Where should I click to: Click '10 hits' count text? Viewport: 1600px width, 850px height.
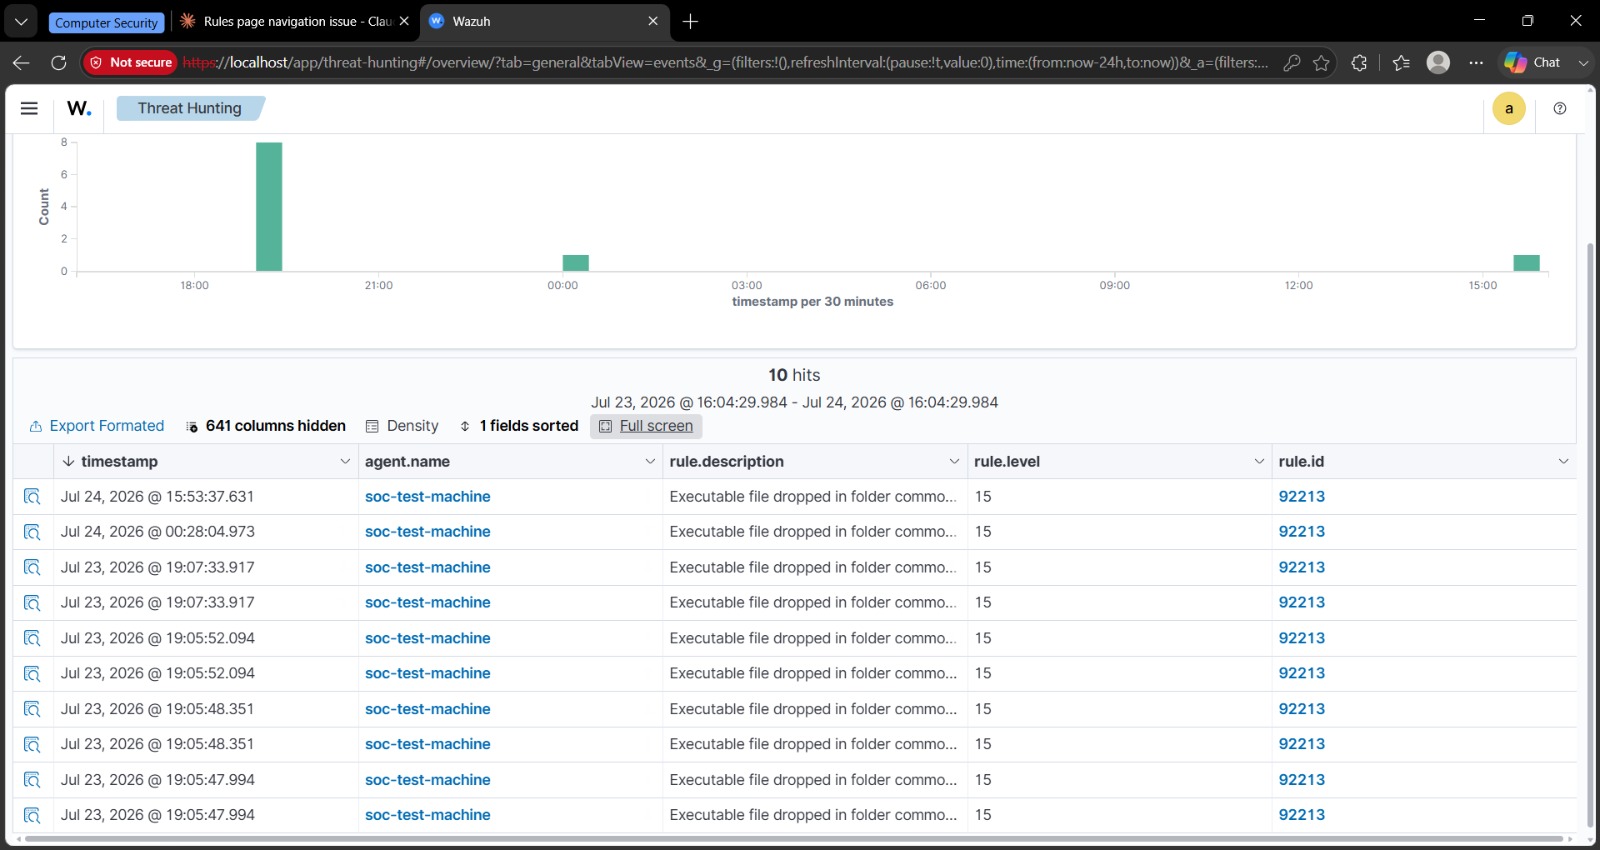(x=794, y=375)
